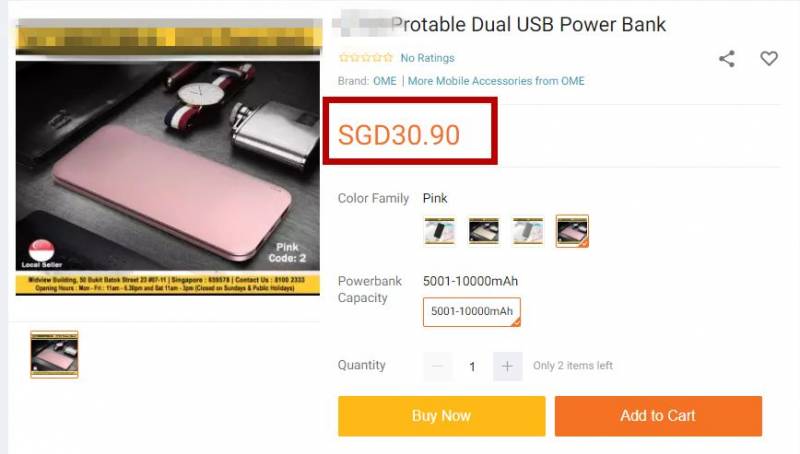800x454 pixels.
Task: Select the small product thumbnail below image
Action: (x=55, y=355)
